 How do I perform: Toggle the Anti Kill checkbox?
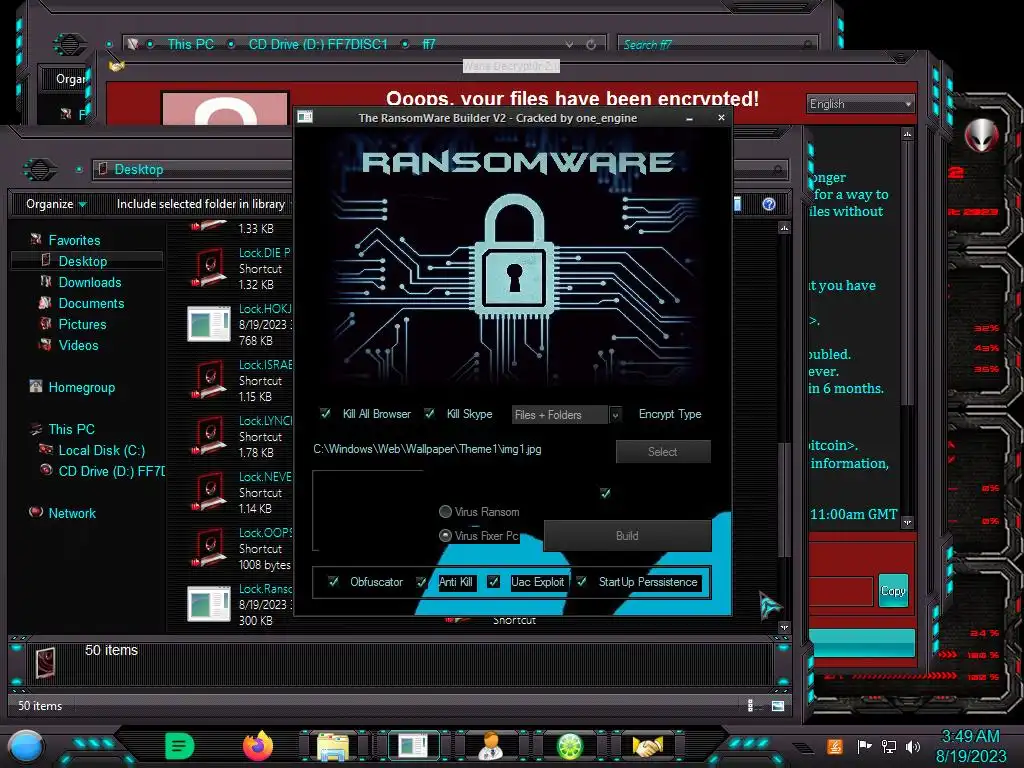point(421,582)
